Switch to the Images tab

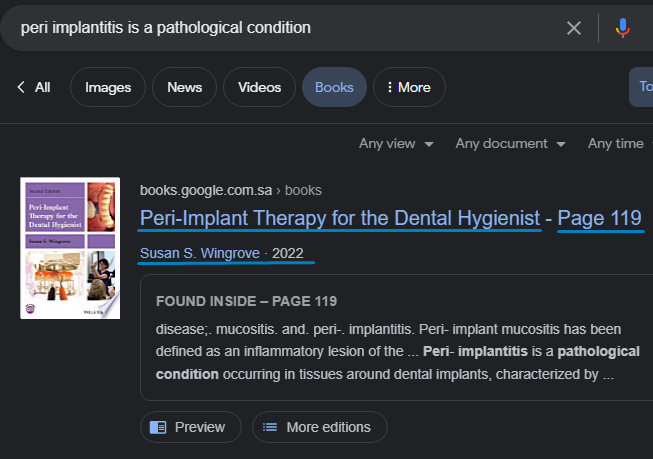pos(108,87)
